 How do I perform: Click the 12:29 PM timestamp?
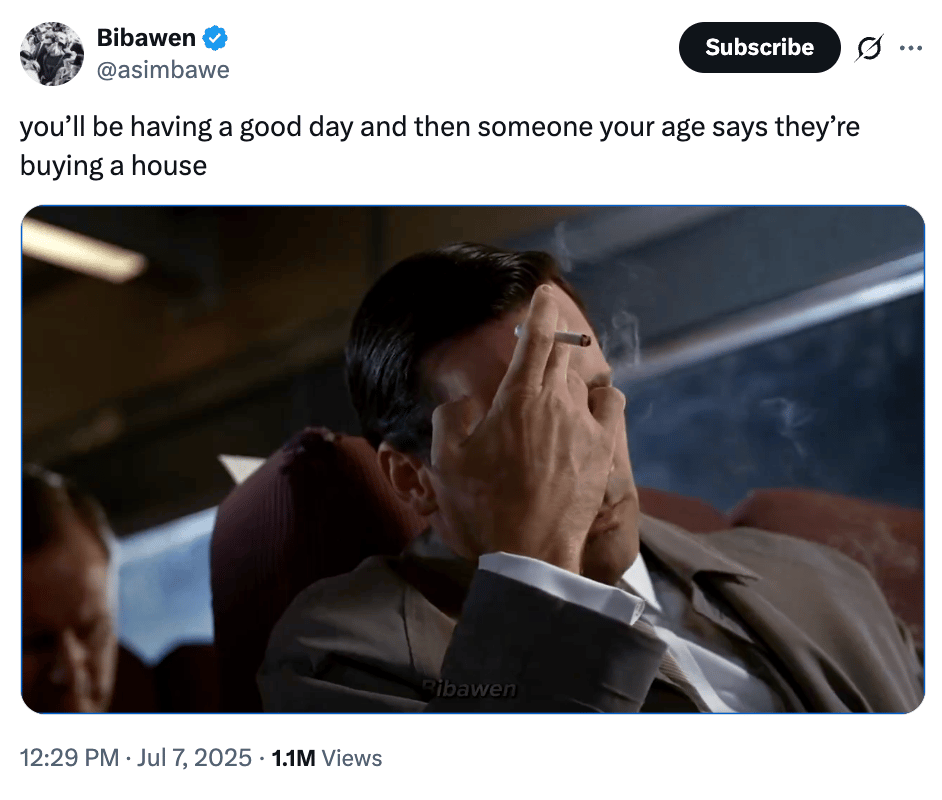pos(70,758)
